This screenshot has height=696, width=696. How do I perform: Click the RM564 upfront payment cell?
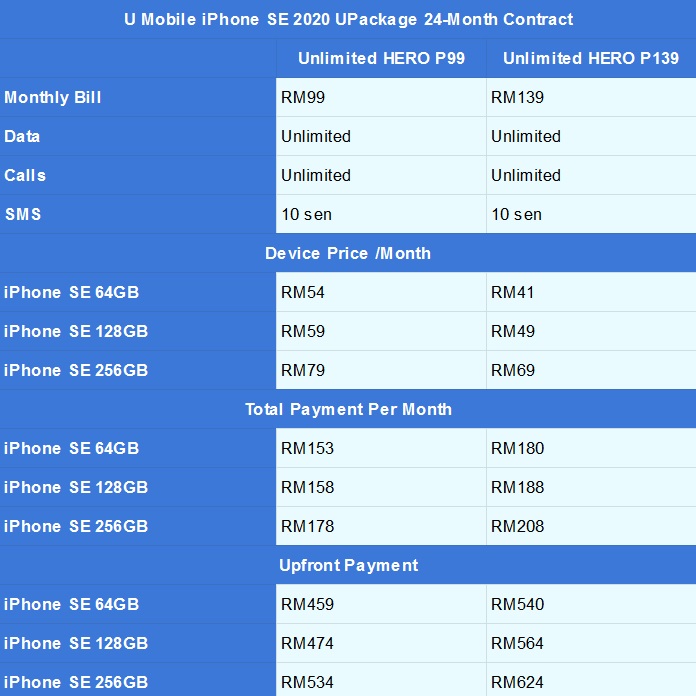pos(518,643)
